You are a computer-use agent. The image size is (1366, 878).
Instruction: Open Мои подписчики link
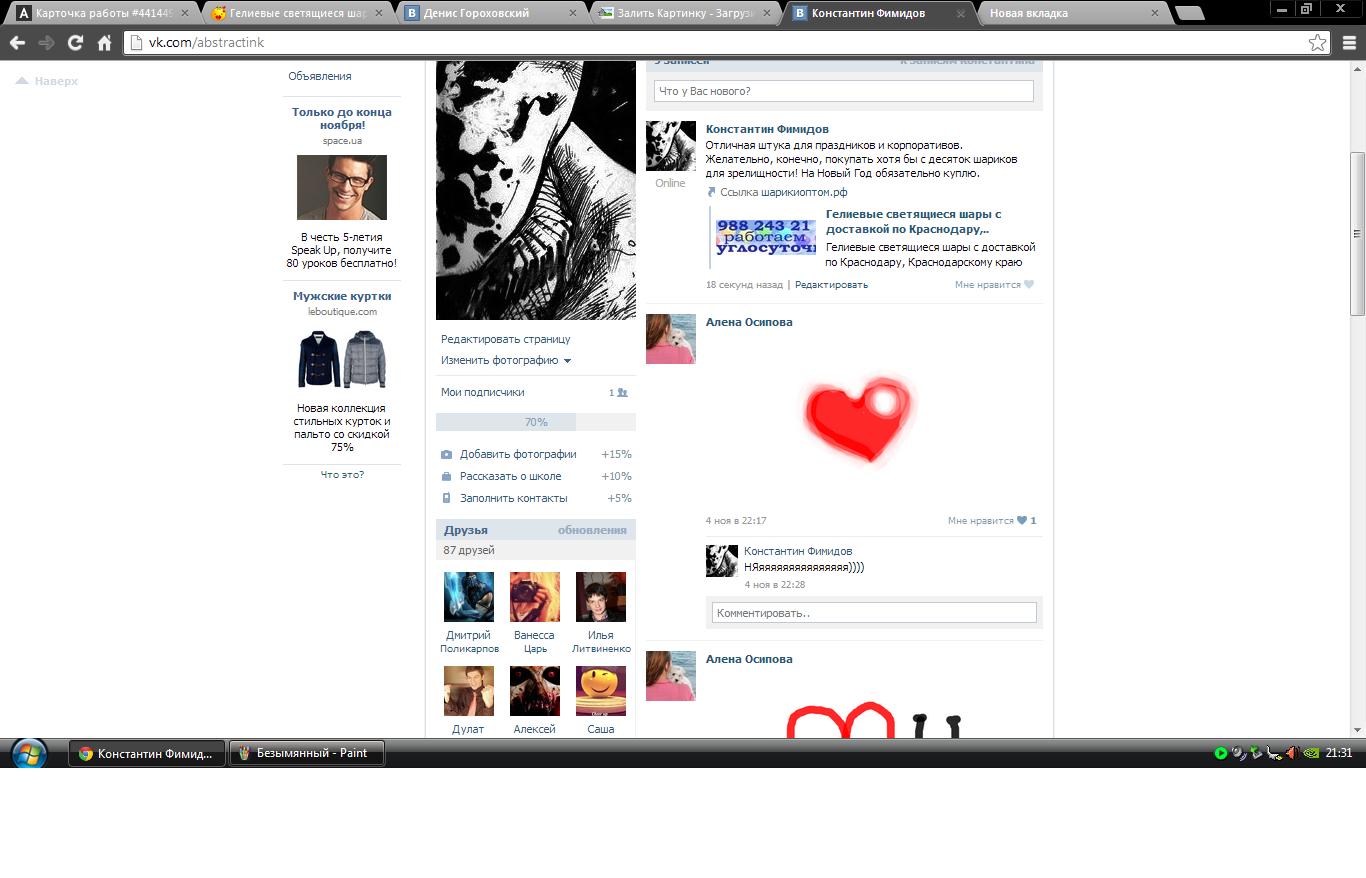pos(483,393)
